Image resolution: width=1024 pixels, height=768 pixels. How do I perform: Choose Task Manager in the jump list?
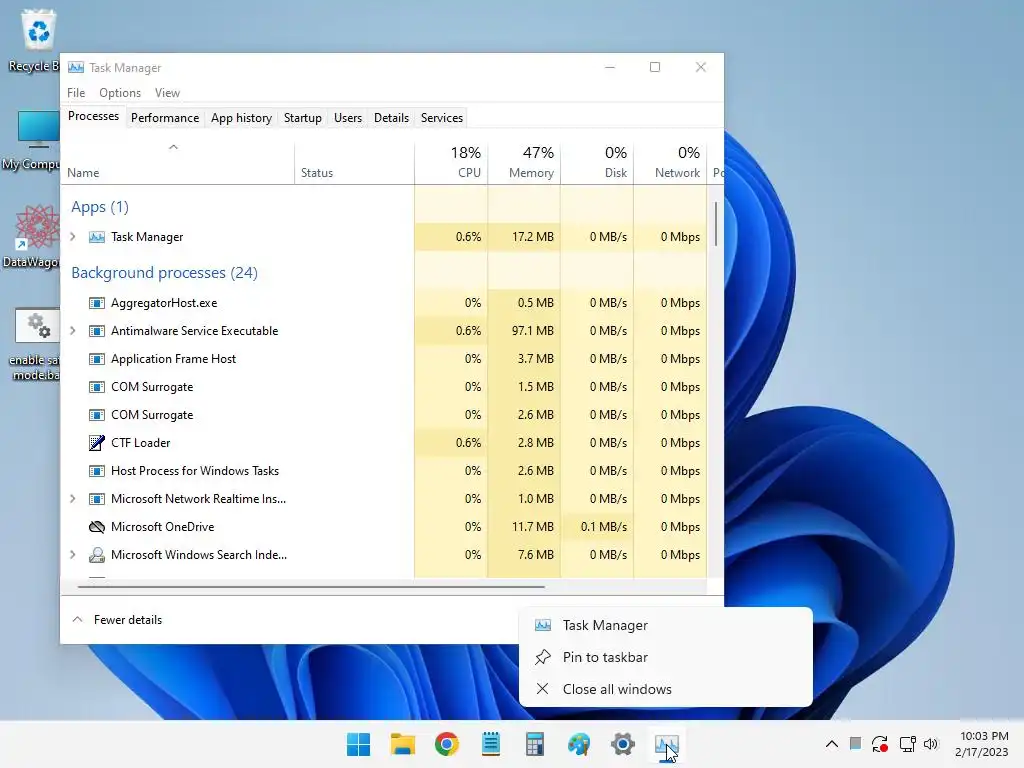coord(665,626)
